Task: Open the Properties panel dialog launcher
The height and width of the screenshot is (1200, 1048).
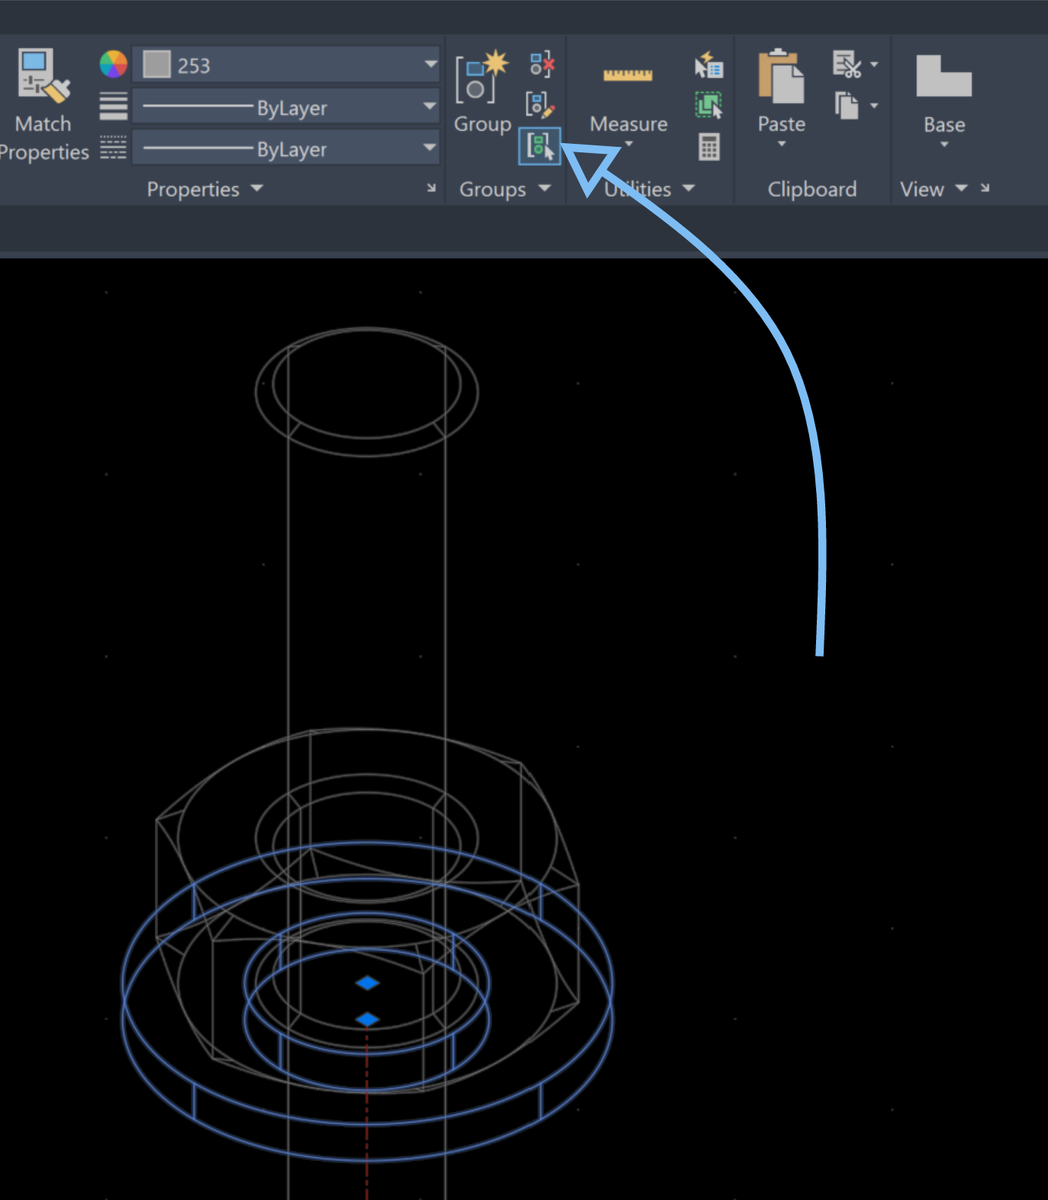Action: 431,188
